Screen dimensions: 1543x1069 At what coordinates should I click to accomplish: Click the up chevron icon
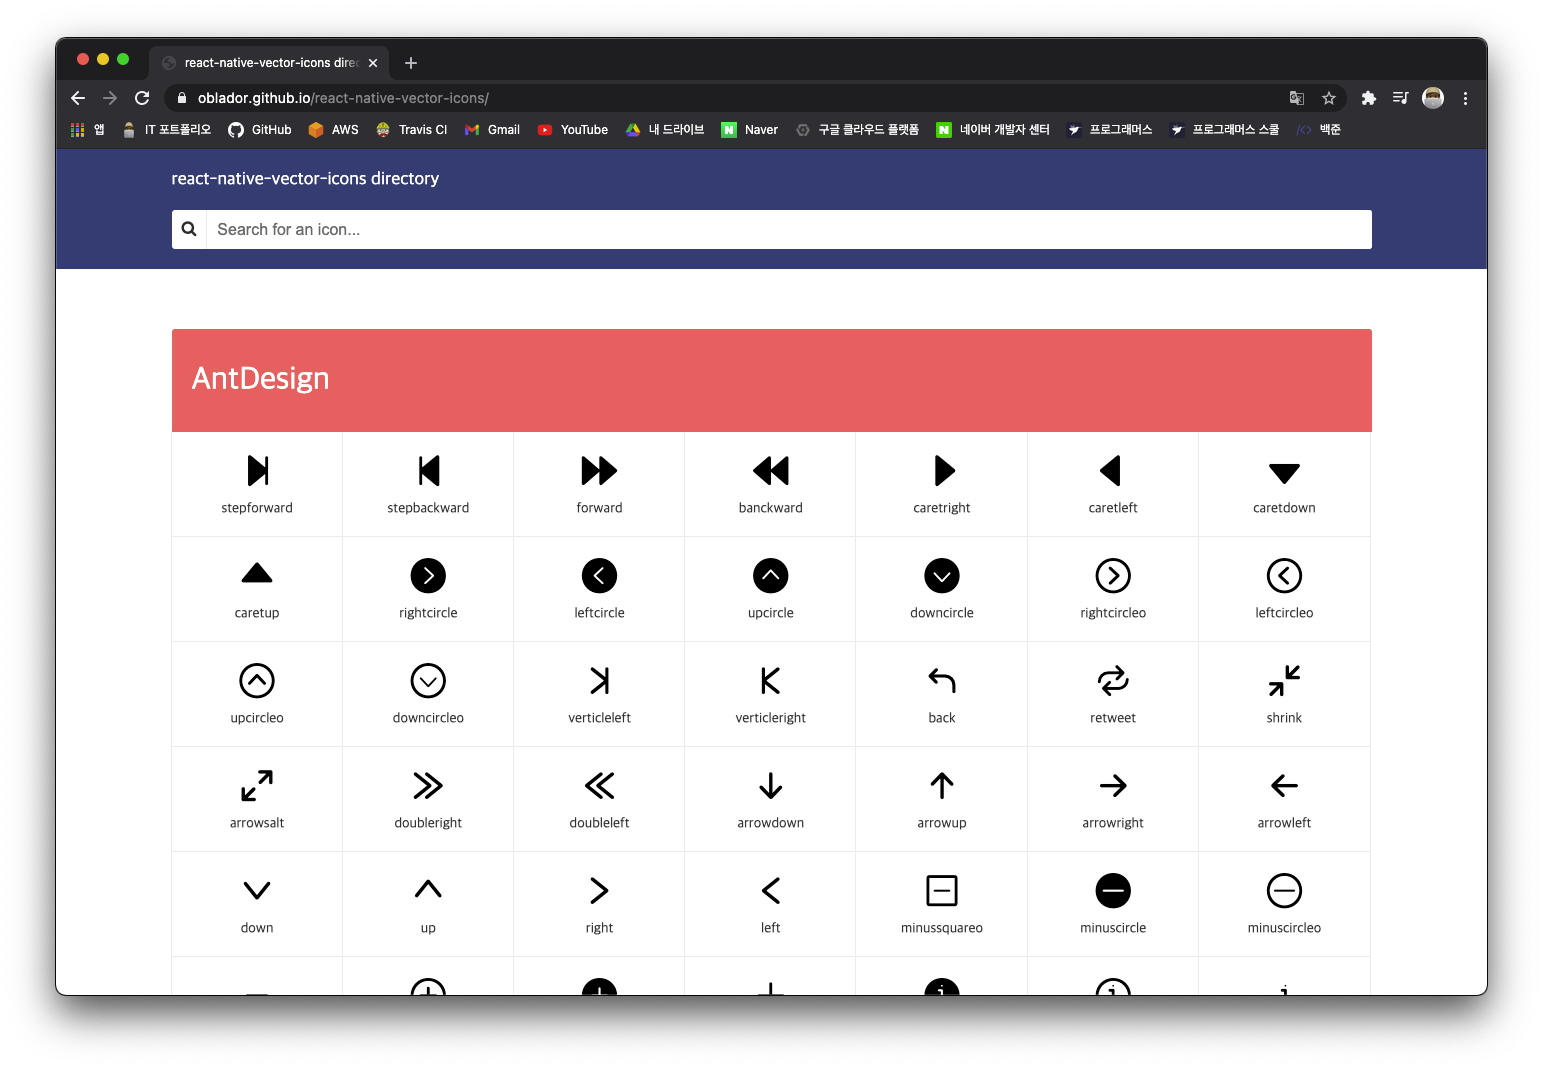coord(428,888)
